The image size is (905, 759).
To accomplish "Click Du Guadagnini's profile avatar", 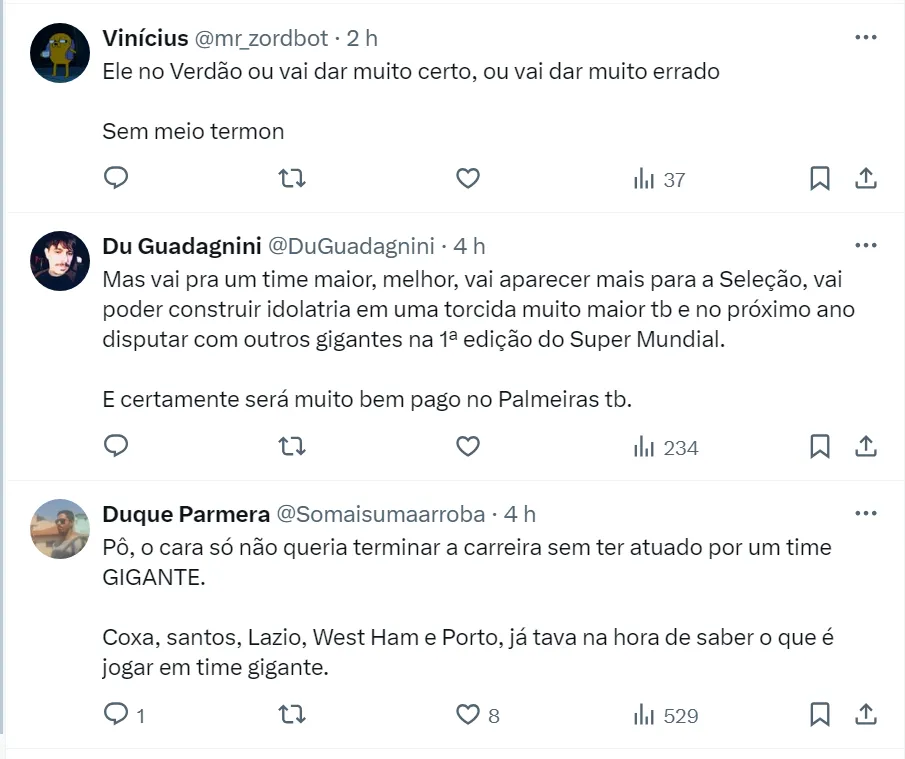I will (x=60, y=261).
